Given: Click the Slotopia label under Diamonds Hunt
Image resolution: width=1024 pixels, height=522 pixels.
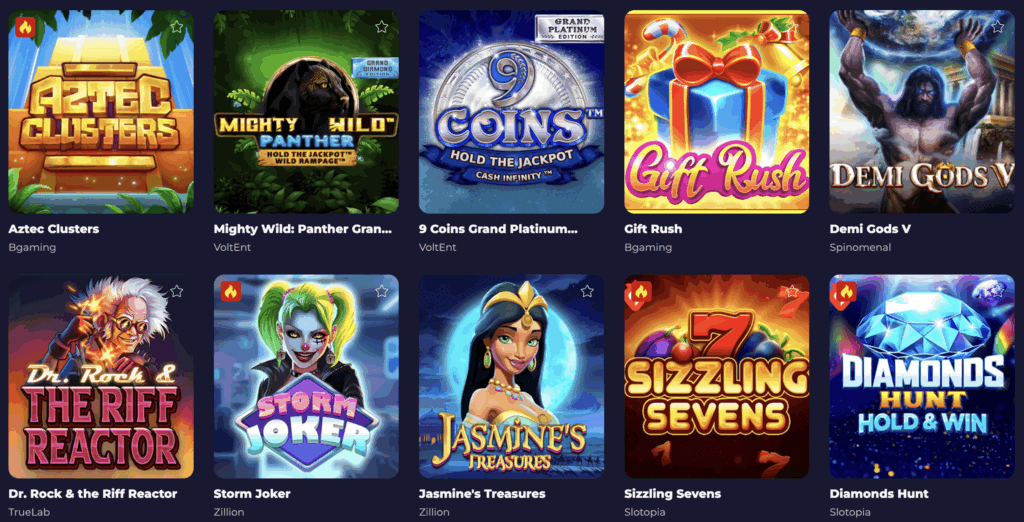Looking at the screenshot, I should 849,512.
